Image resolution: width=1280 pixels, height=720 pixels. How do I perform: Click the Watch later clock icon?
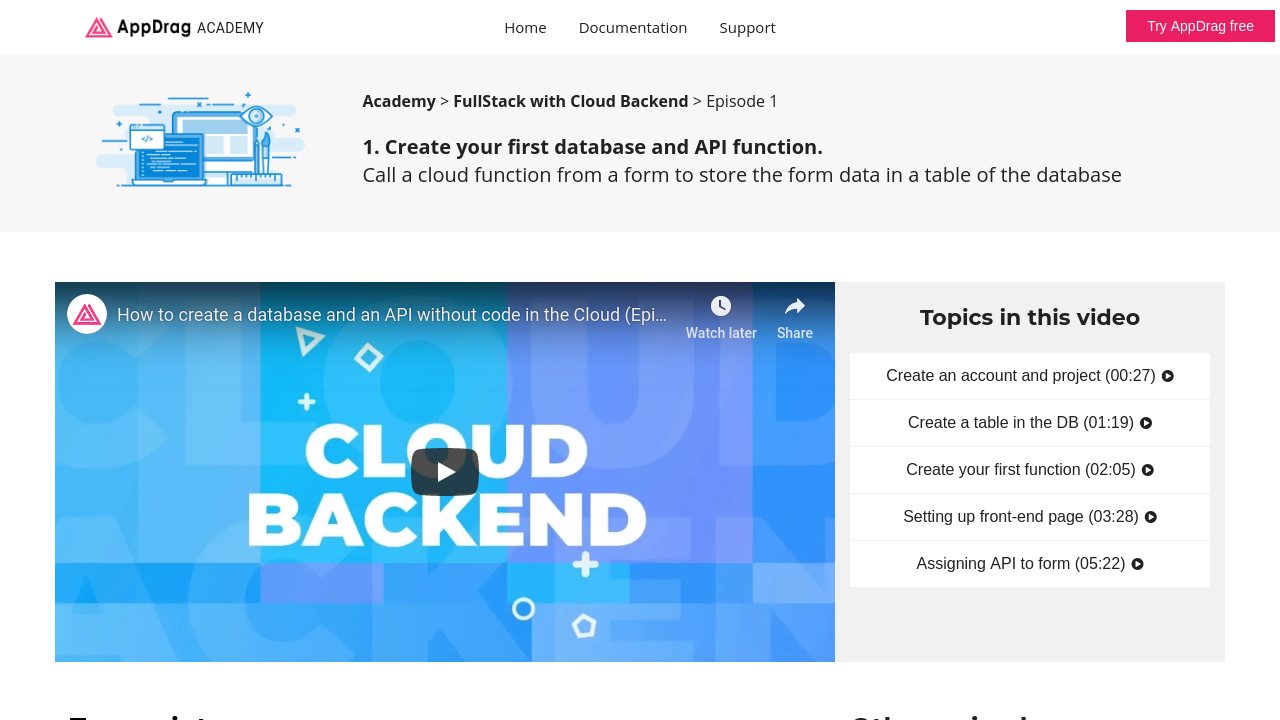(x=721, y=306)
